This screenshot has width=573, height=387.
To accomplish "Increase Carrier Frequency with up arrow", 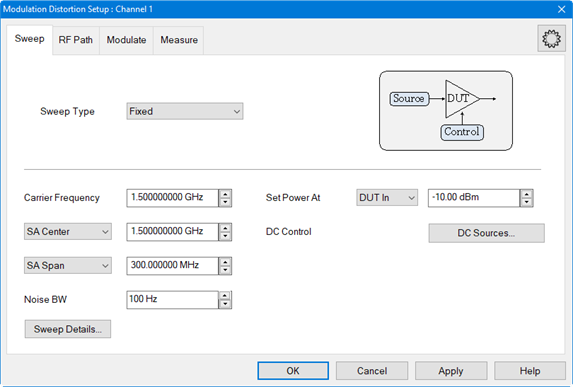I will click(225, 194).
